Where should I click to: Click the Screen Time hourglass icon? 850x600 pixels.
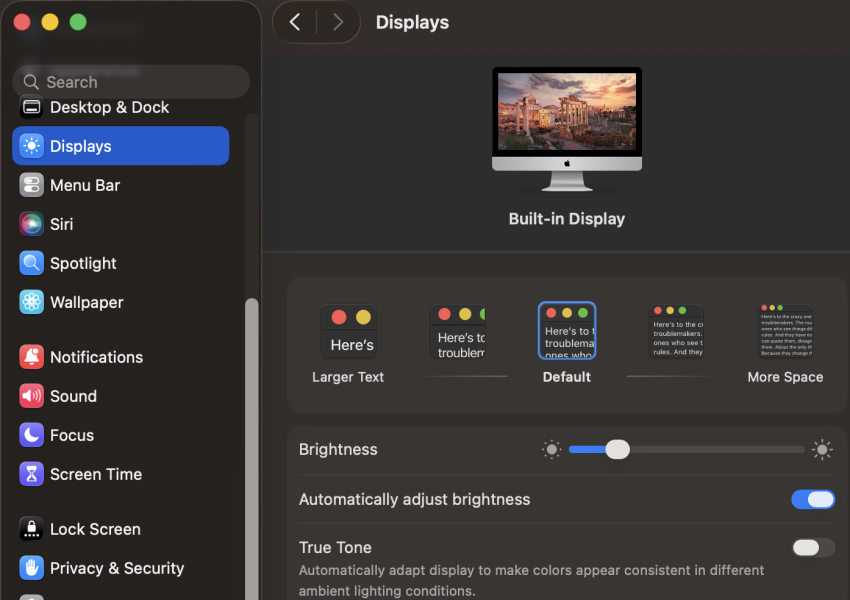(32, 474)
